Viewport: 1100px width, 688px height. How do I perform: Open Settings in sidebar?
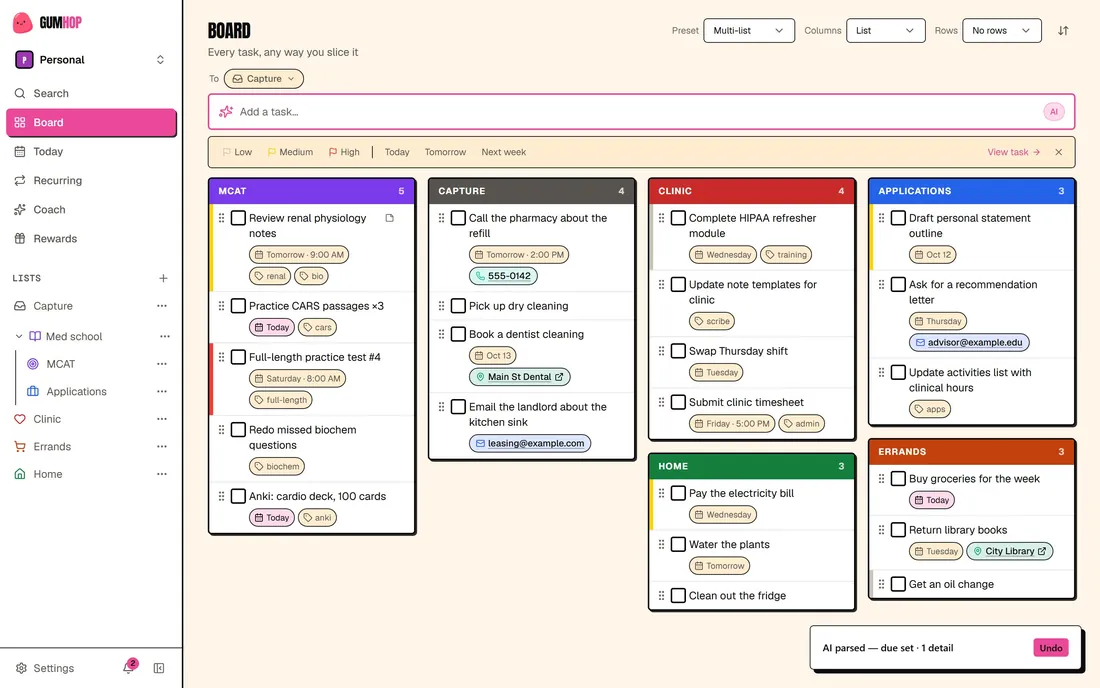coord(45,668)
